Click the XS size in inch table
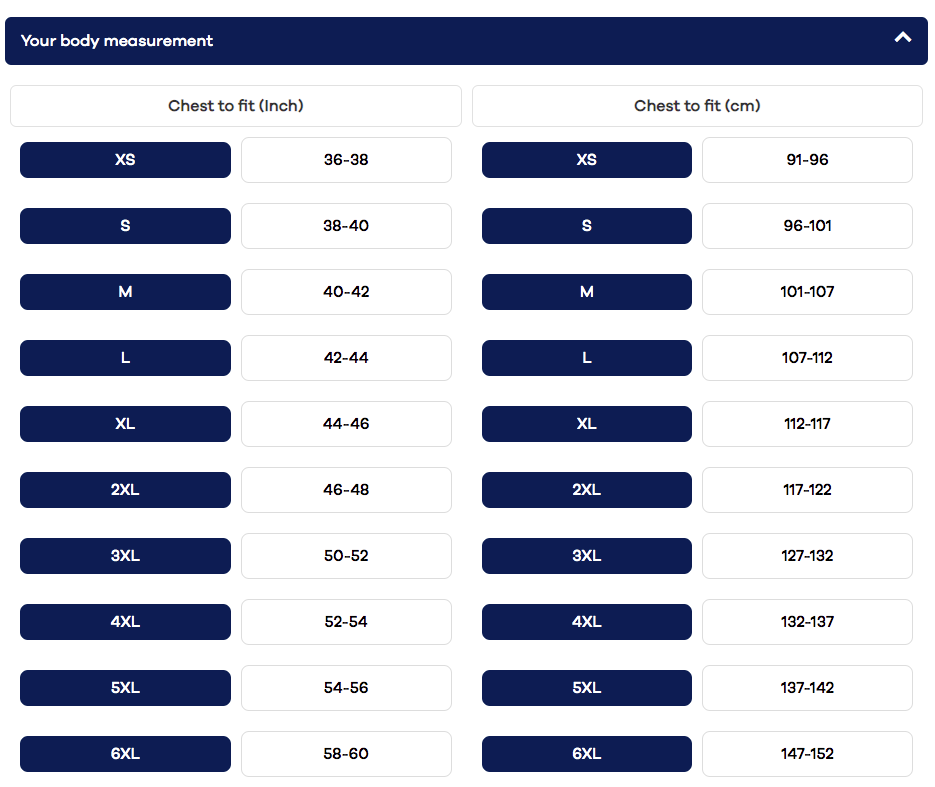 pos(125,160)
